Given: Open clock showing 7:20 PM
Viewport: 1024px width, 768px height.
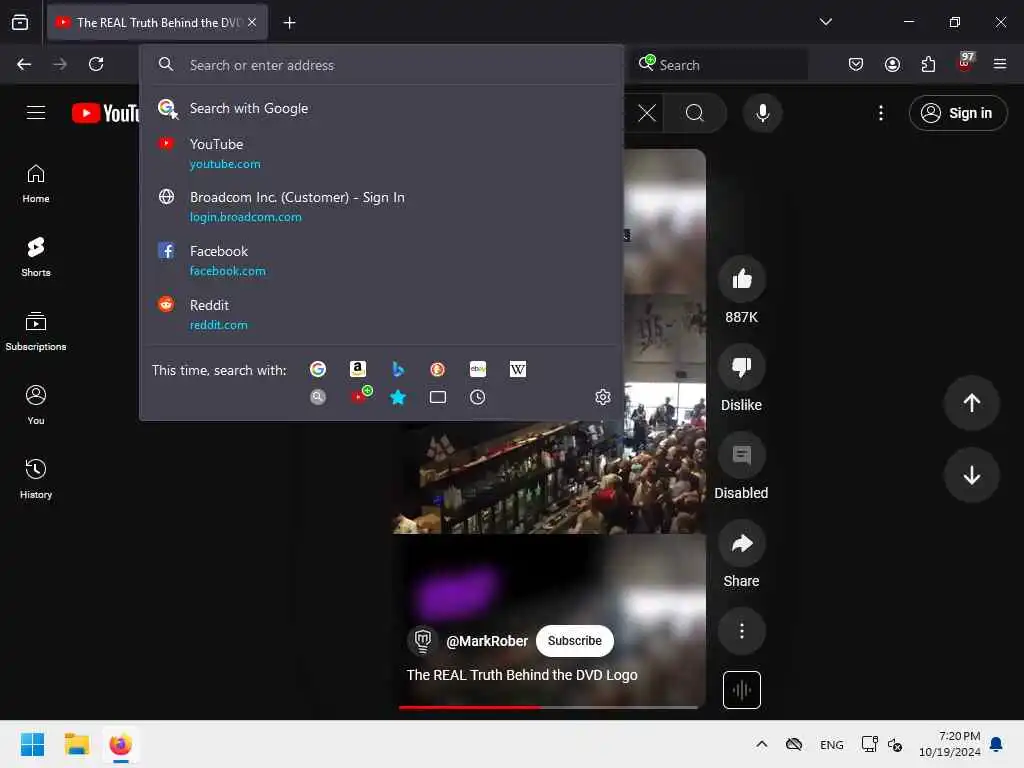Looking at the screenshot, I should point(950,744).
